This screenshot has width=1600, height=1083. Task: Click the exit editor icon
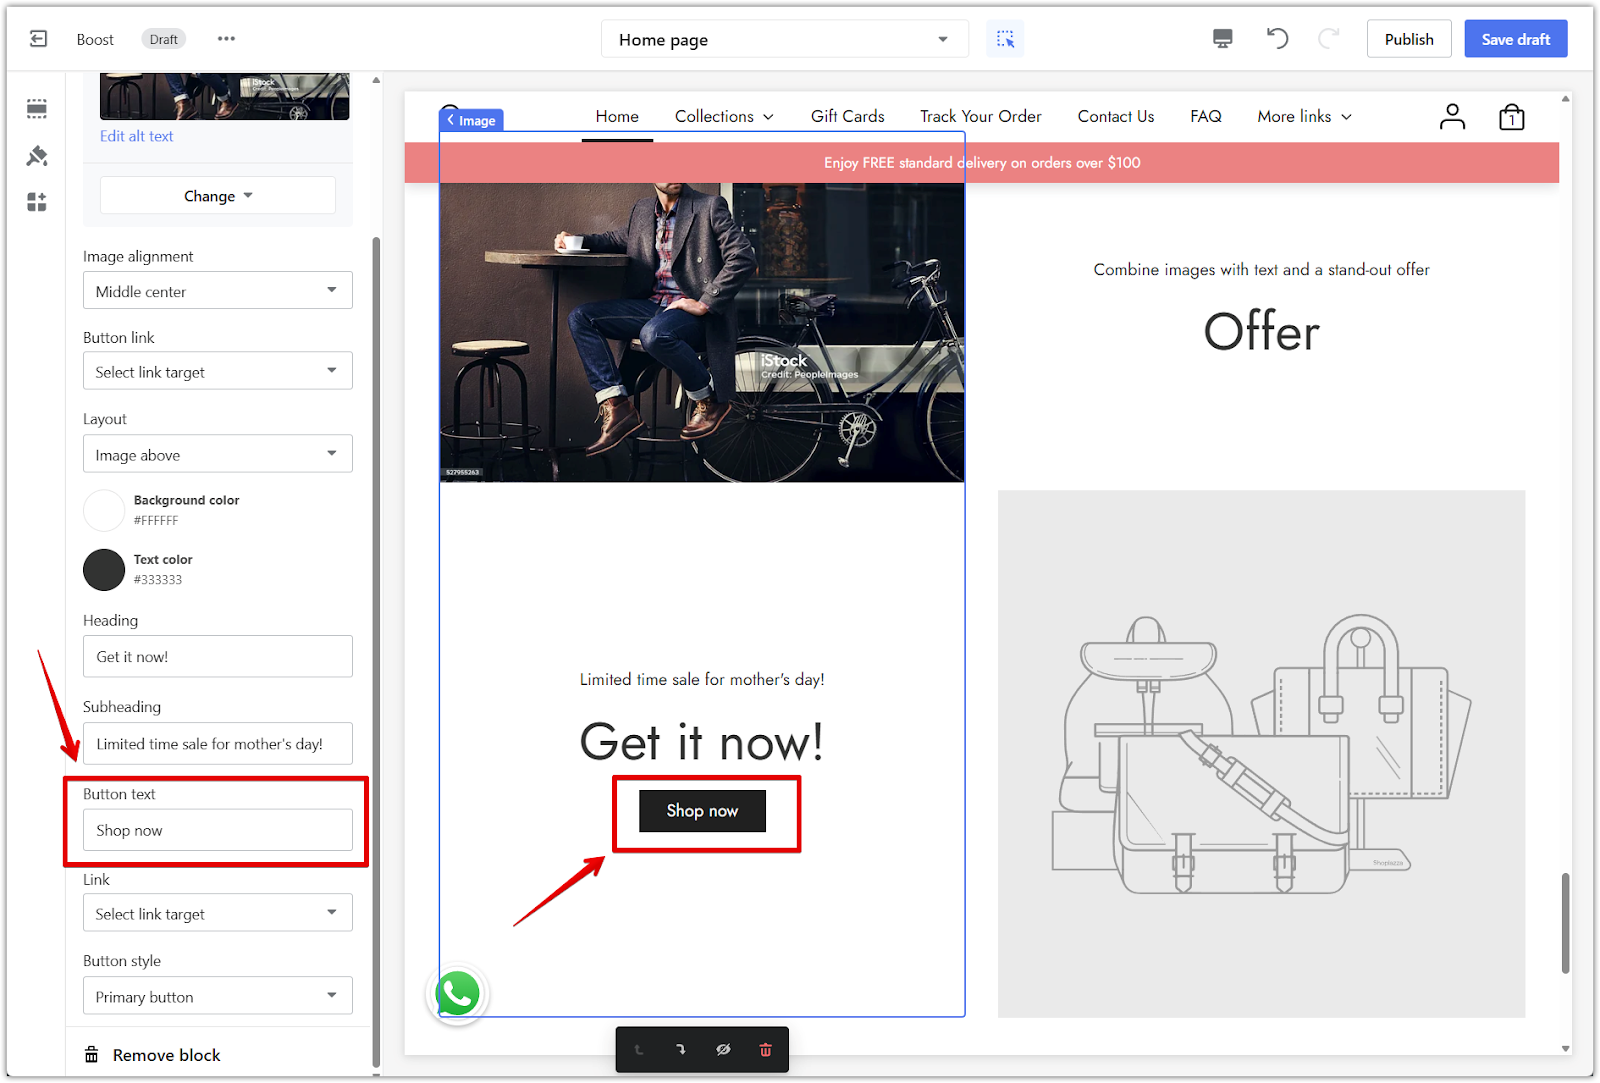pos(38,39)
